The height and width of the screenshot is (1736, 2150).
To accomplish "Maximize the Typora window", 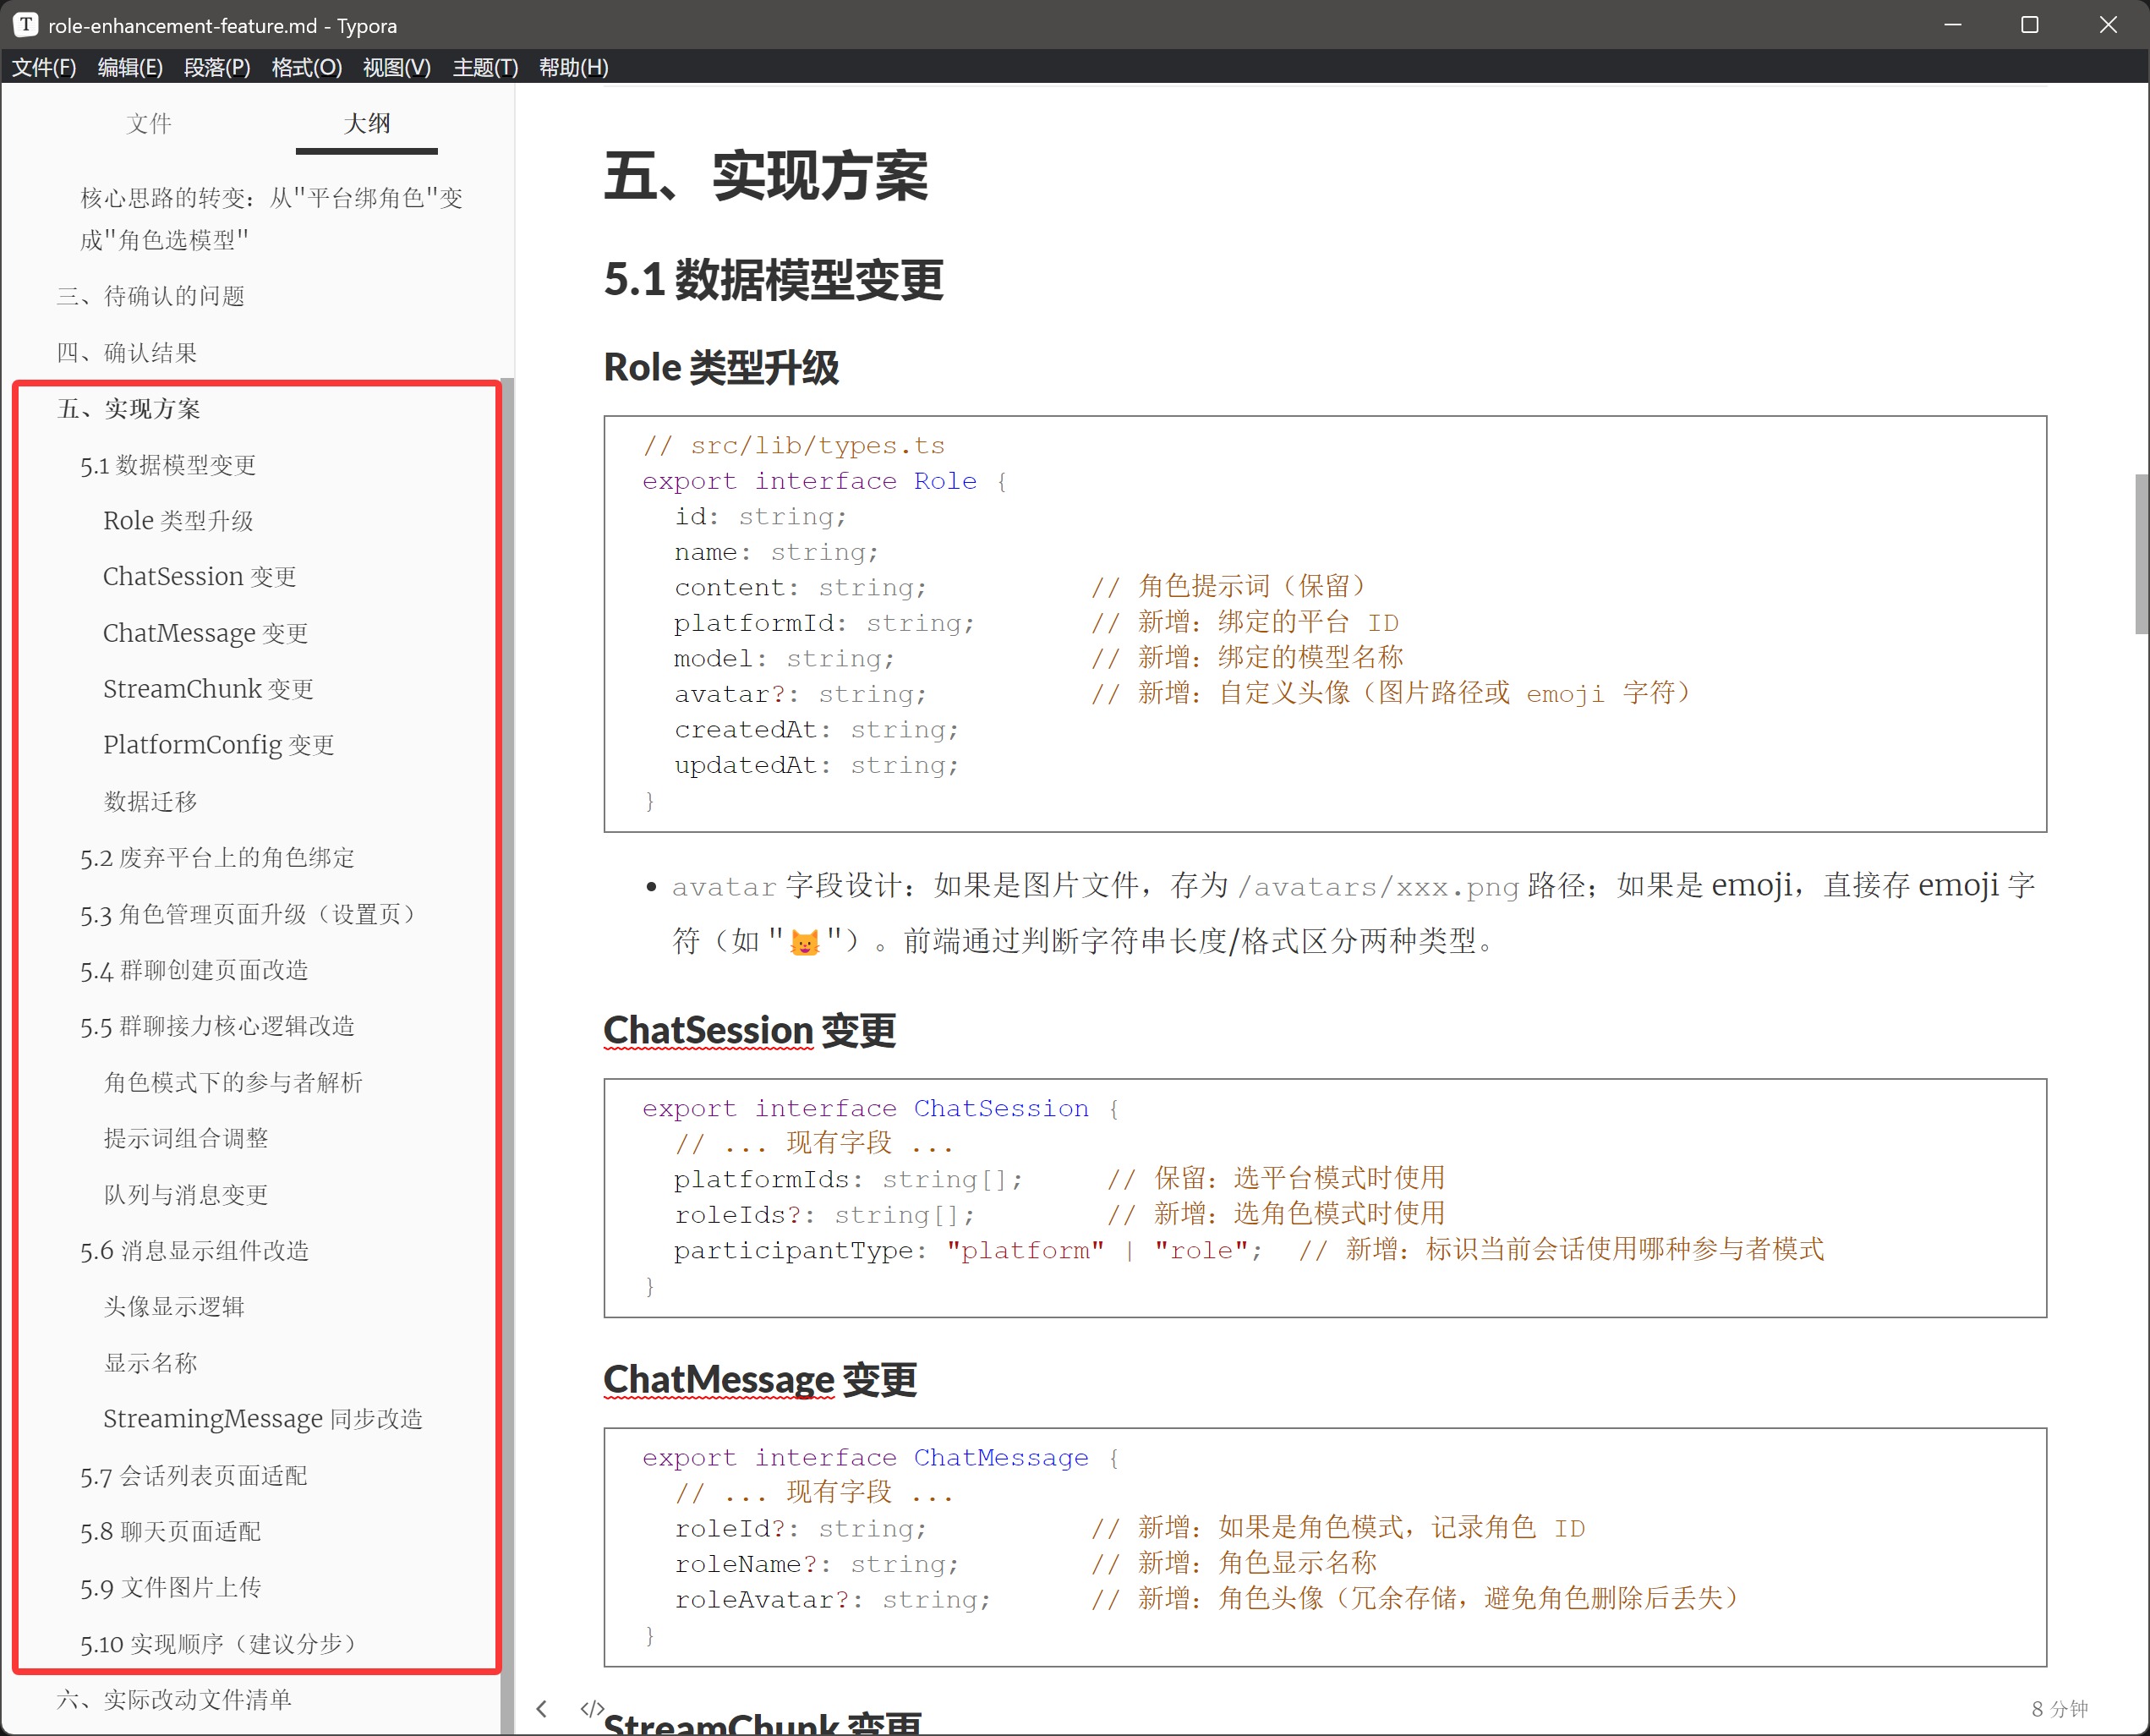I will [x=2029, y=25].
